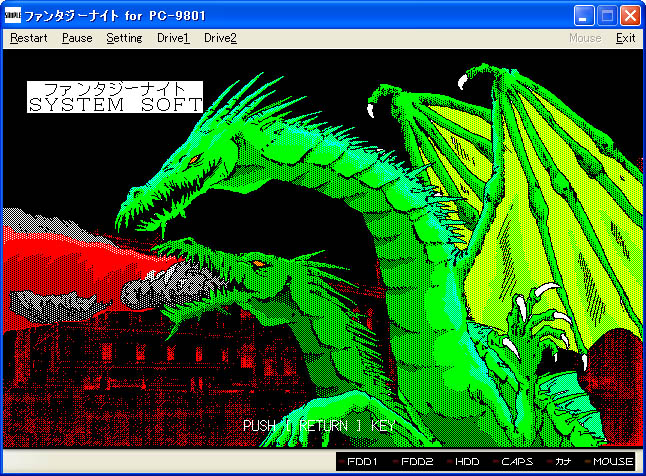Click the MOUSE status indicator
The height and width of the screenshot is (476, 646).
[609, 461]
